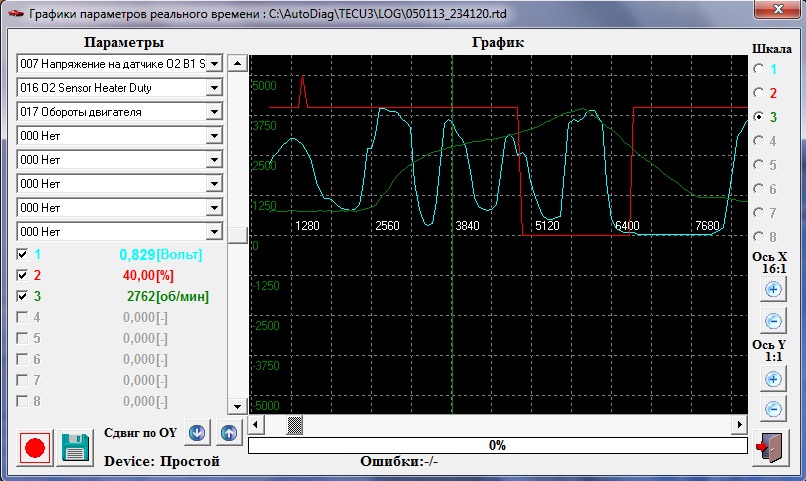Disable parameter 3 RPM checkbox
The width and height of the screenshot is (806, 481).
click(x=23, y=296)
